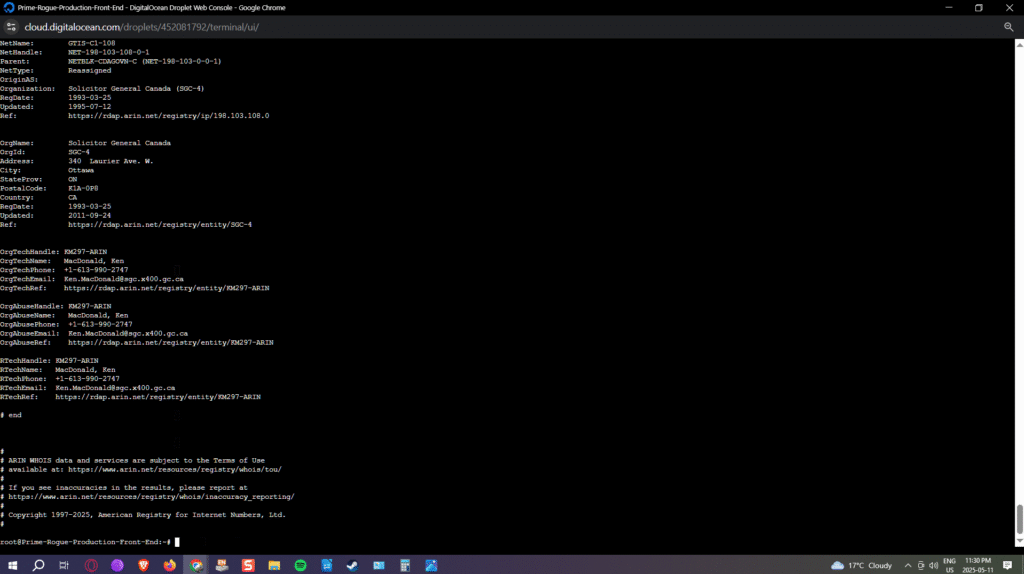
Task: Open Task View from the taskbar
Action: click(x=64, y=565)
